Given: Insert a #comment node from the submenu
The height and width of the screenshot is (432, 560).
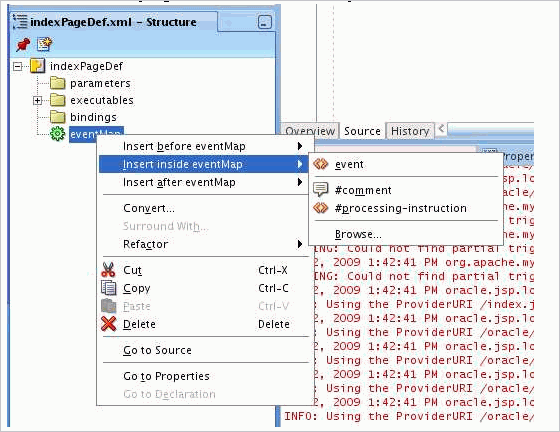Looking at the screenshot, I should 406,190.
